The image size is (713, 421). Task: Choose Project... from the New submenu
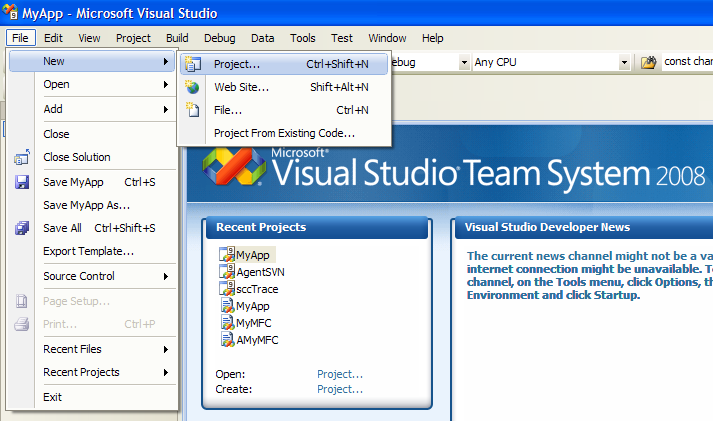[284, 64]
